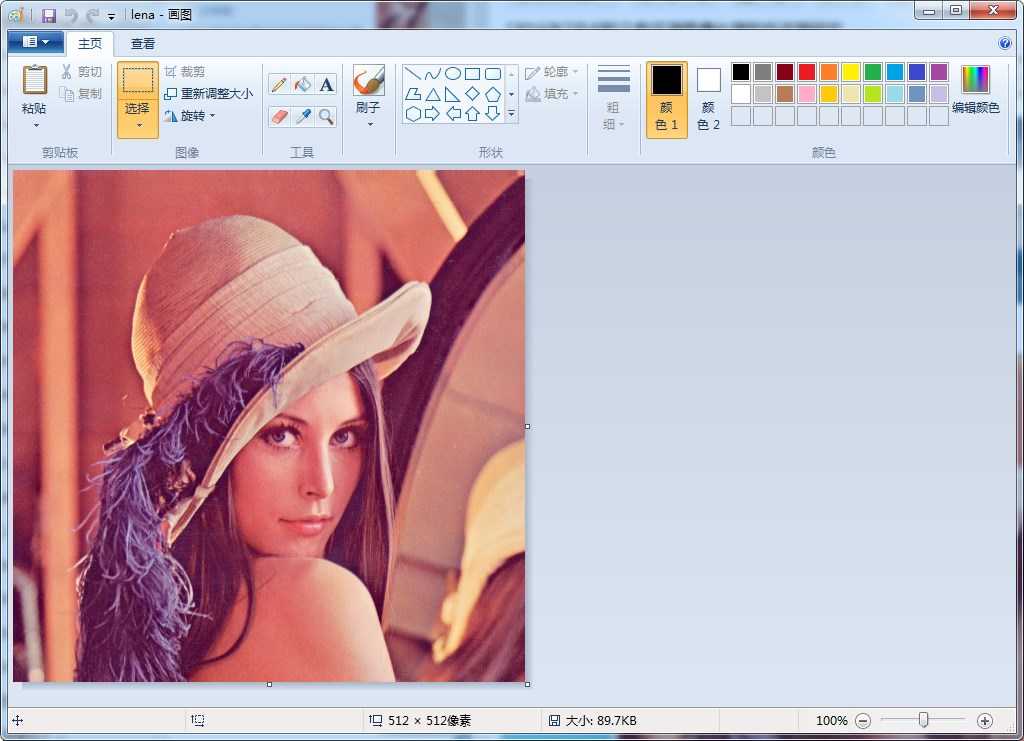Open the Paint file menu button
Viewport: 1024px width, 741px height.
36,42
